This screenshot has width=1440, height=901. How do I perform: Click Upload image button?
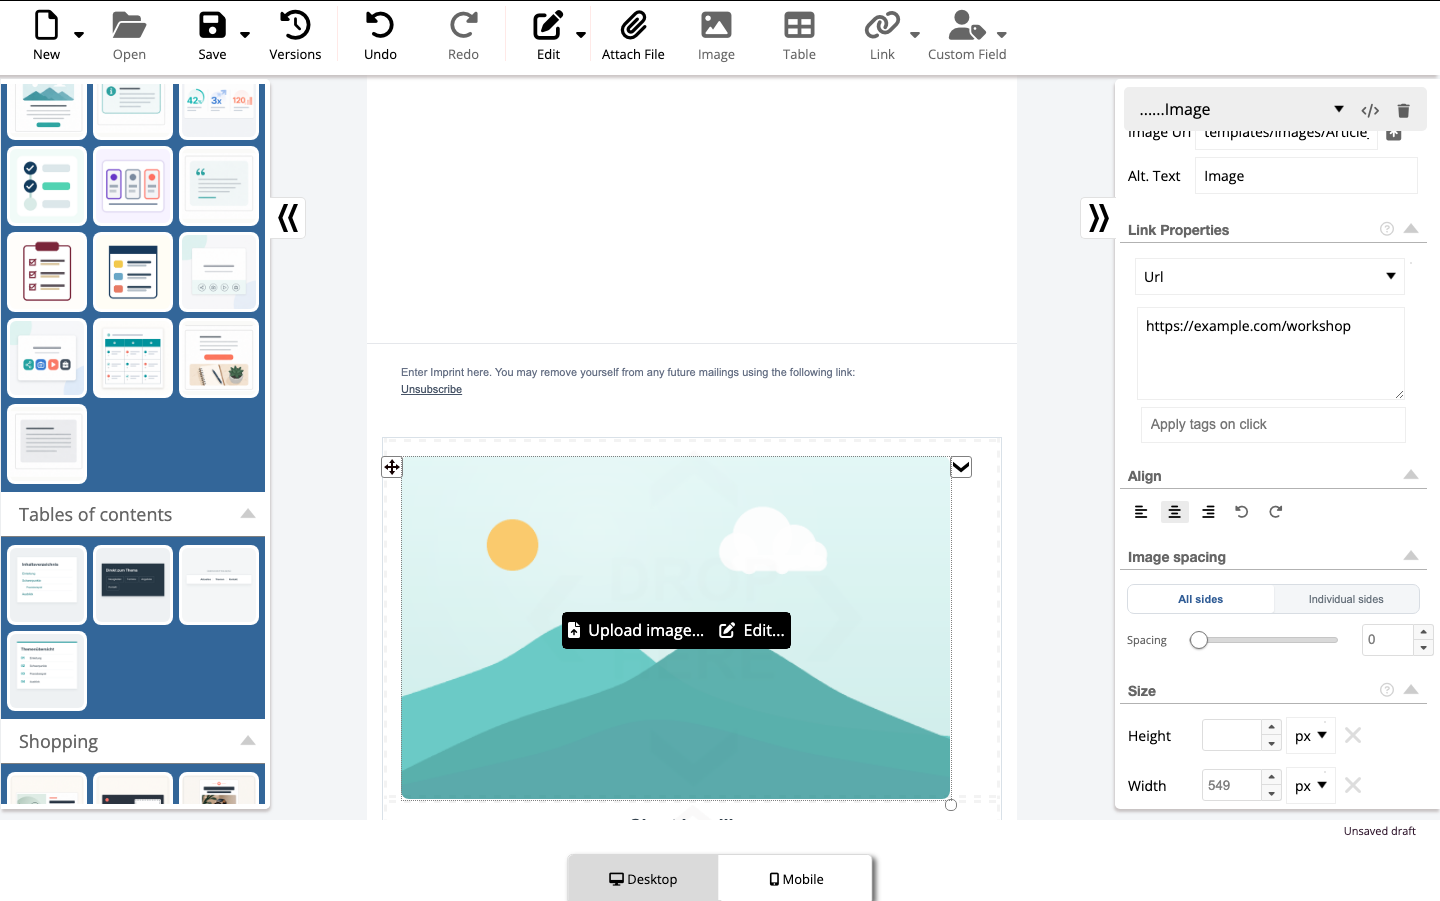636,630
